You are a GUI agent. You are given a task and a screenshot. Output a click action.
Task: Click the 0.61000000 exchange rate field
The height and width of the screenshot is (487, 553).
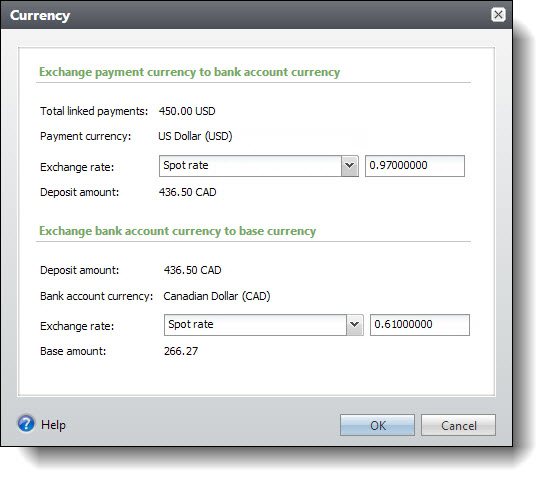[x=420, y=325]
